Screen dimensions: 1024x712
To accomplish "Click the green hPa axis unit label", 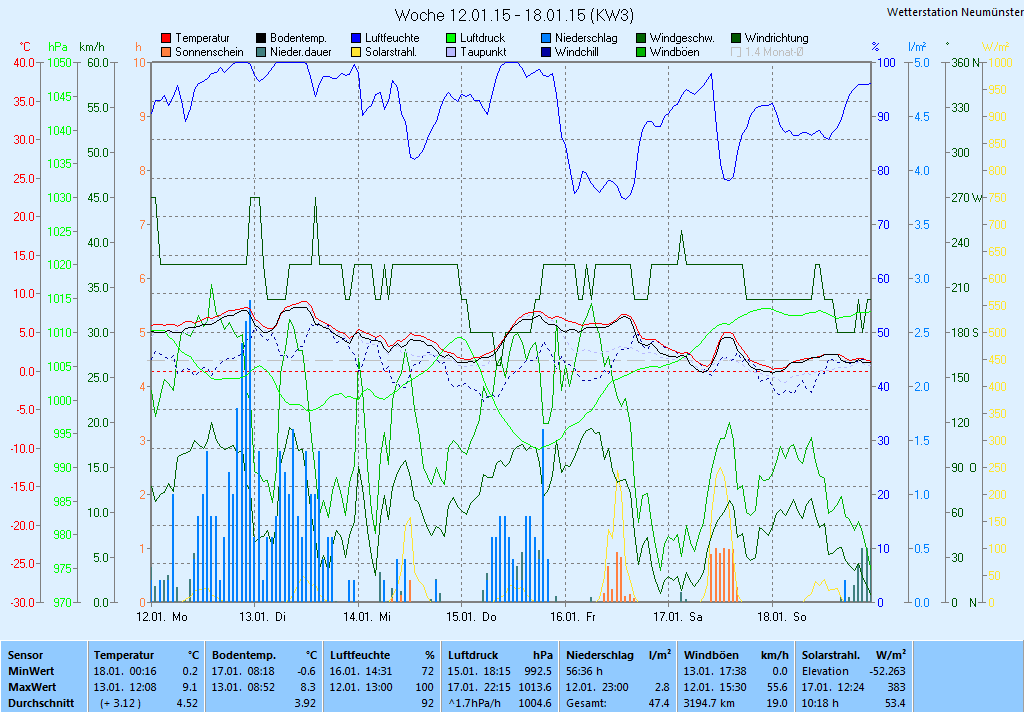I will [x=58, y=47].
